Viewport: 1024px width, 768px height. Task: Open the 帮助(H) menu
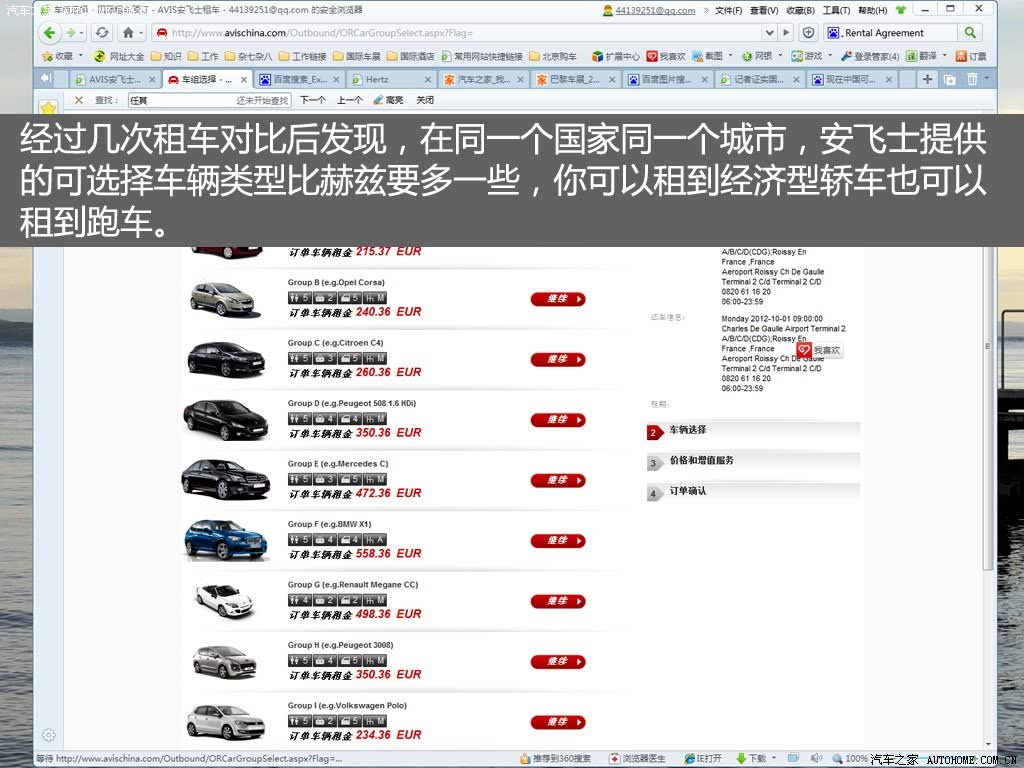tap(872, 10)
